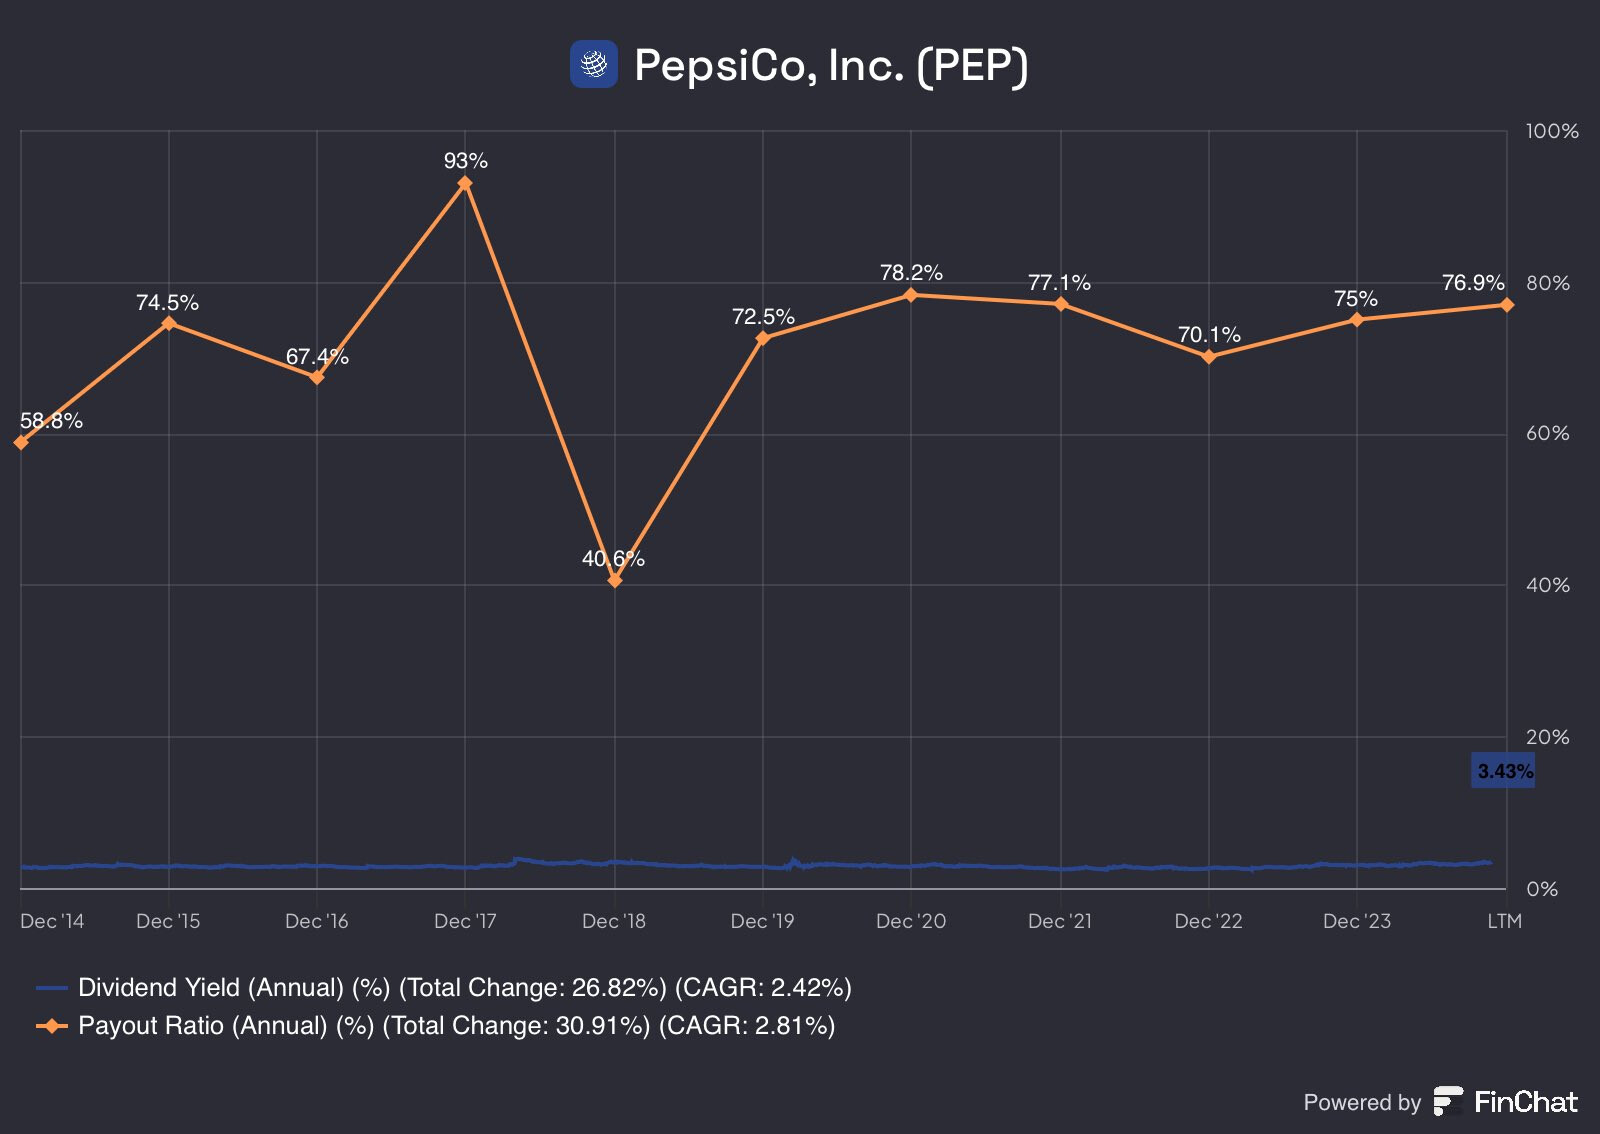Select the 76.9% LTM diamond marker

(1507, 305)
